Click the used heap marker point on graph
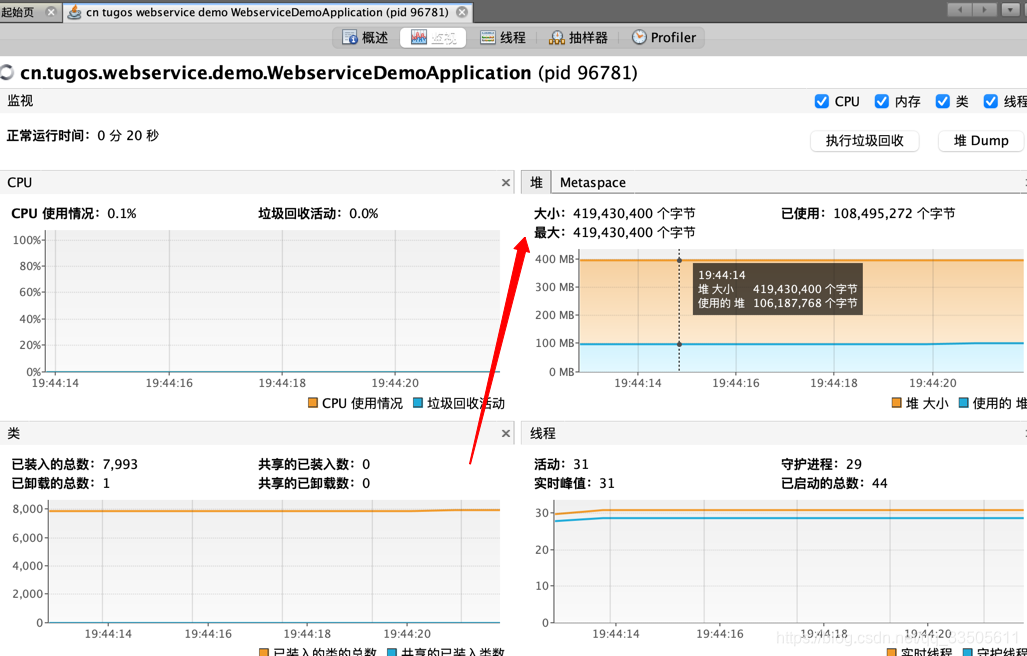The width and height of the screenshot is (1027, 656). point(679,344)
